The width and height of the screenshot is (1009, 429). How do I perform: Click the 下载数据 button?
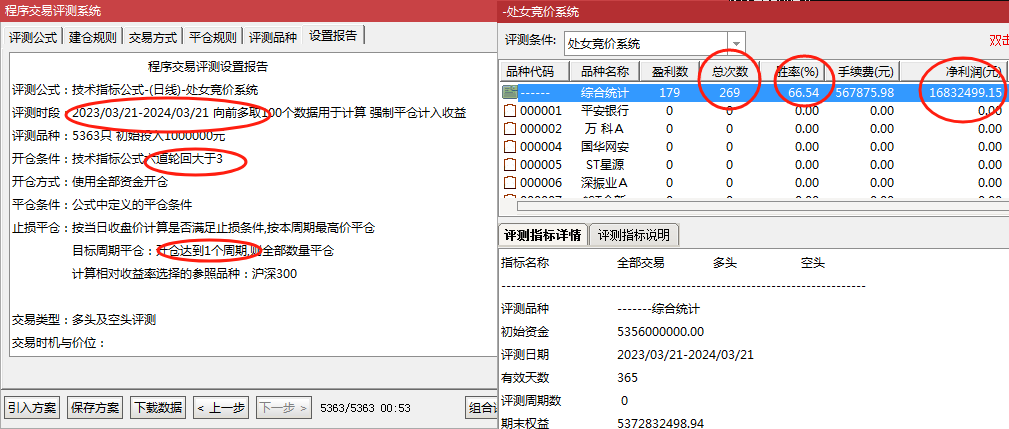coord(158,407)
